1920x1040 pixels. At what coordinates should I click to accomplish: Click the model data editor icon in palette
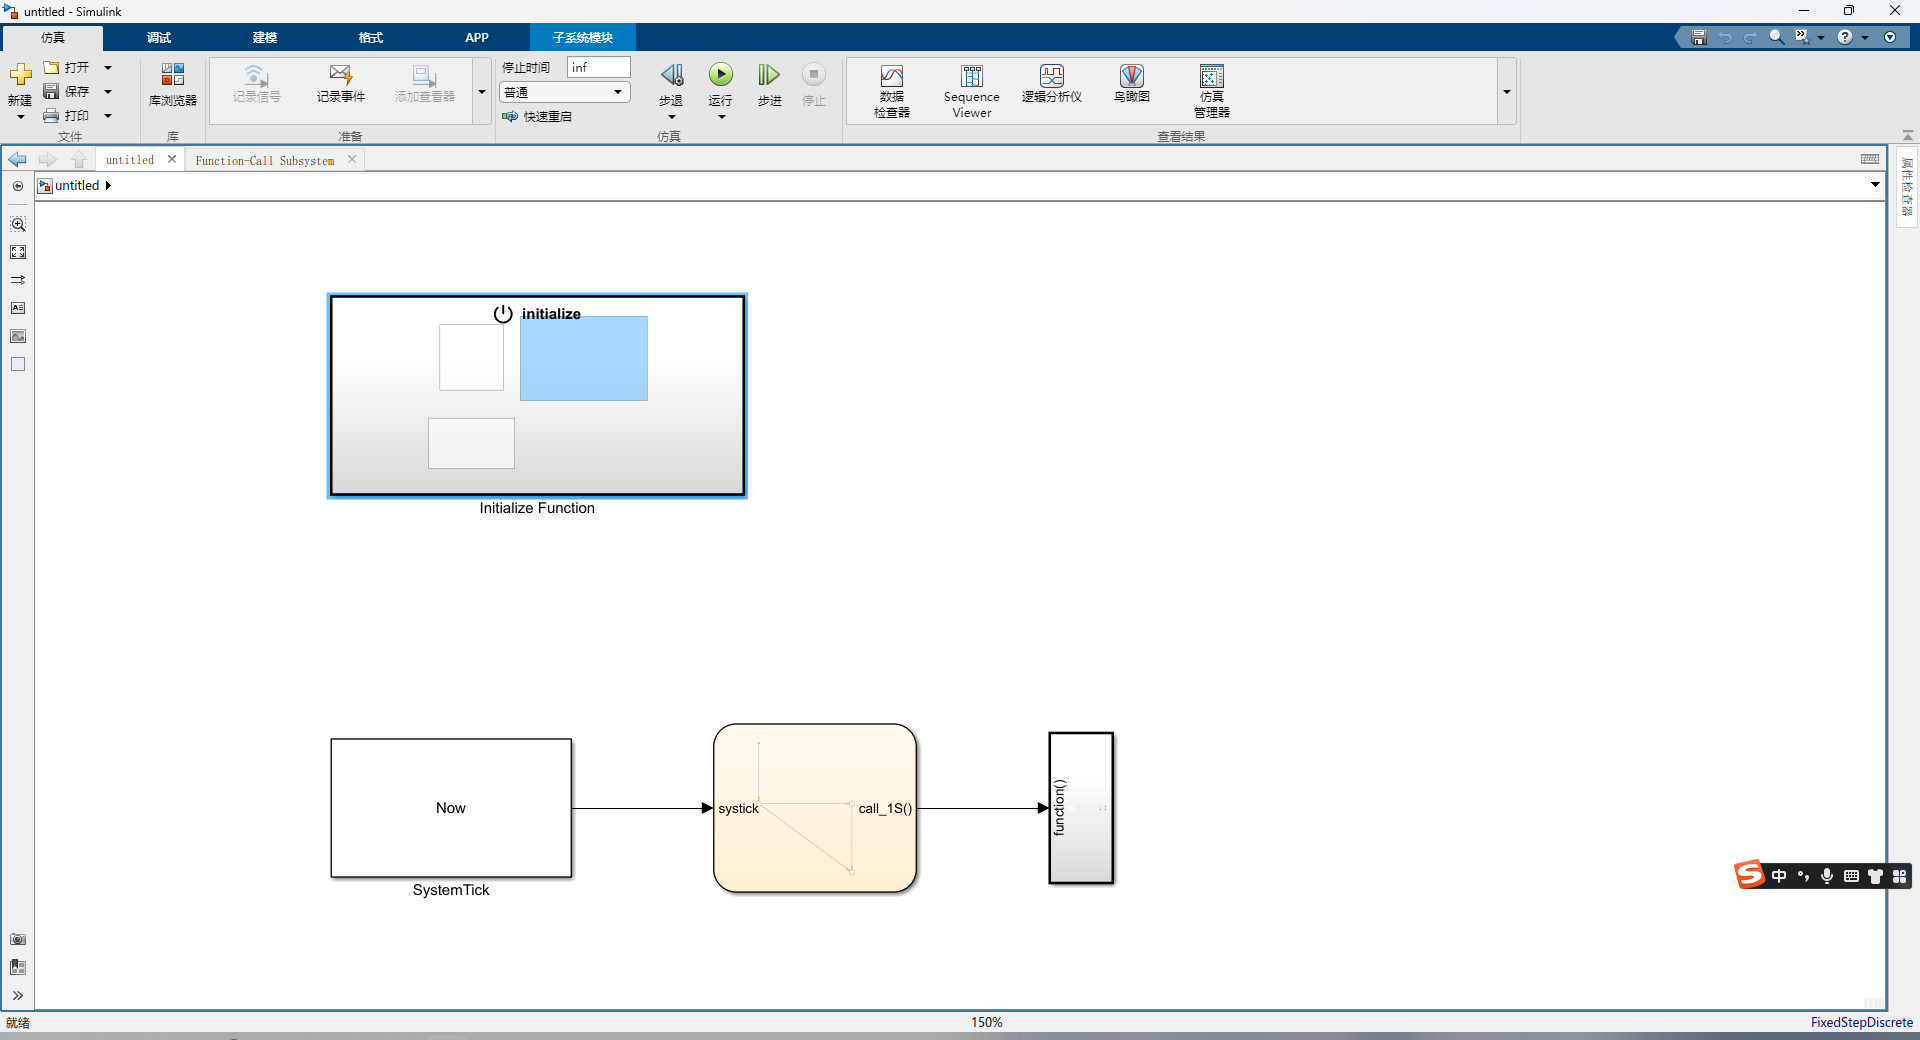point(18,967)
